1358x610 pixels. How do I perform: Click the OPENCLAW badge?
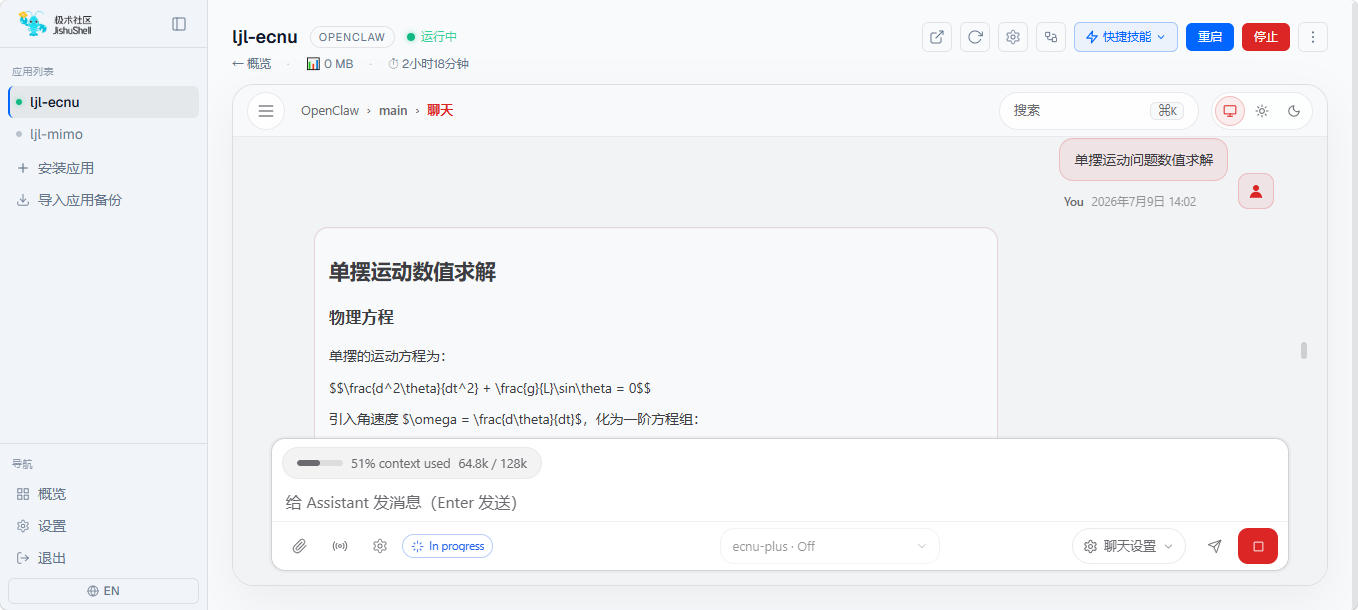(352, 37)
